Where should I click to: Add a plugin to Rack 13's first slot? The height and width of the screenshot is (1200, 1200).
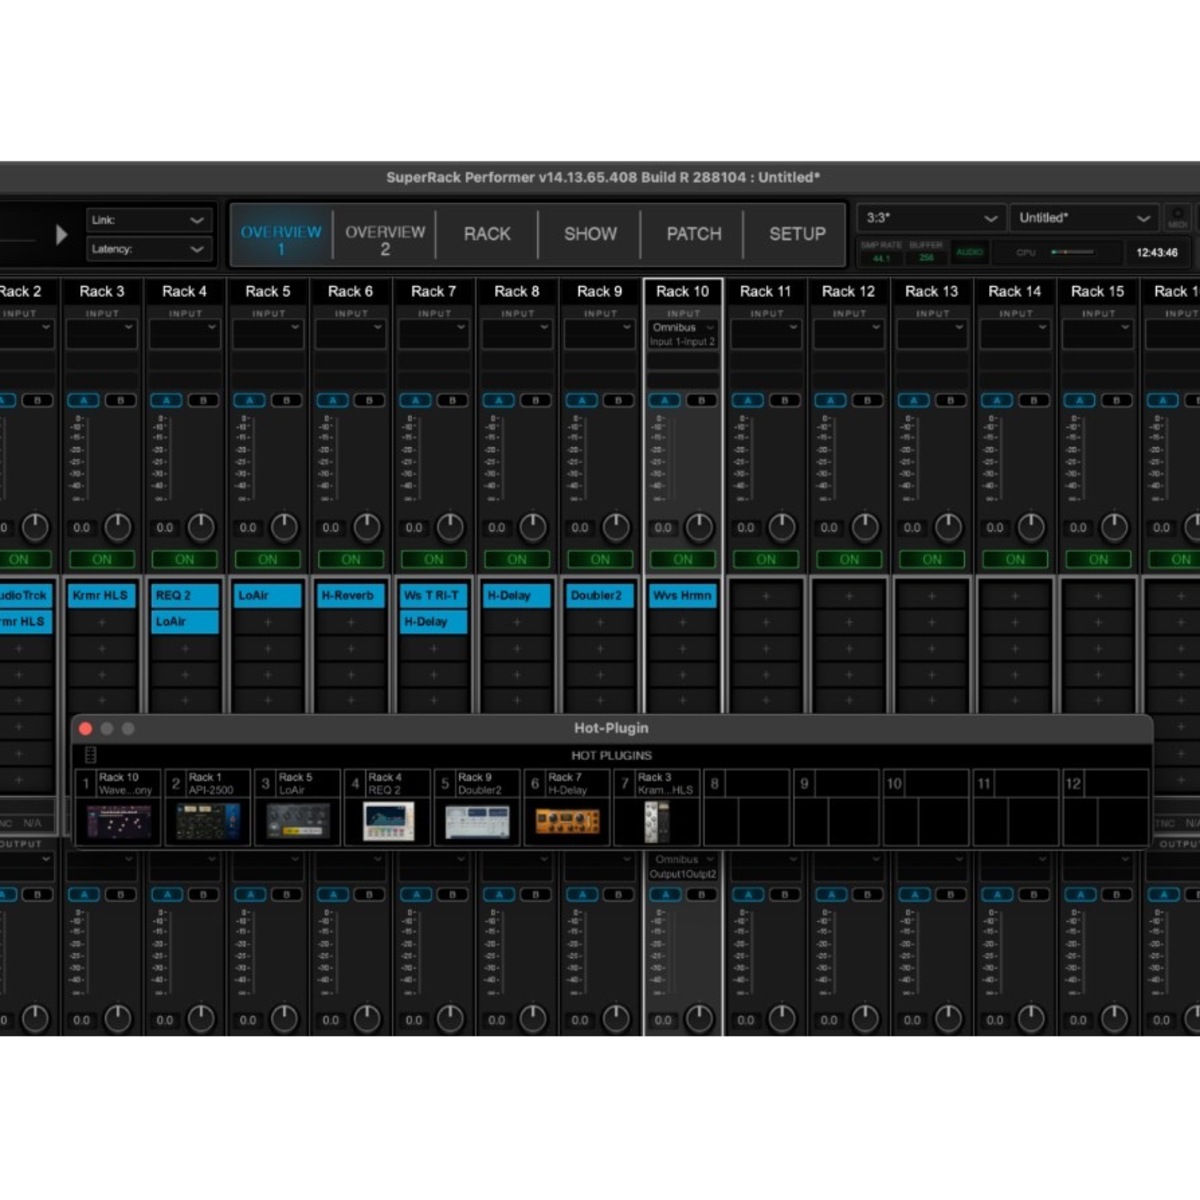click(932, 596)
